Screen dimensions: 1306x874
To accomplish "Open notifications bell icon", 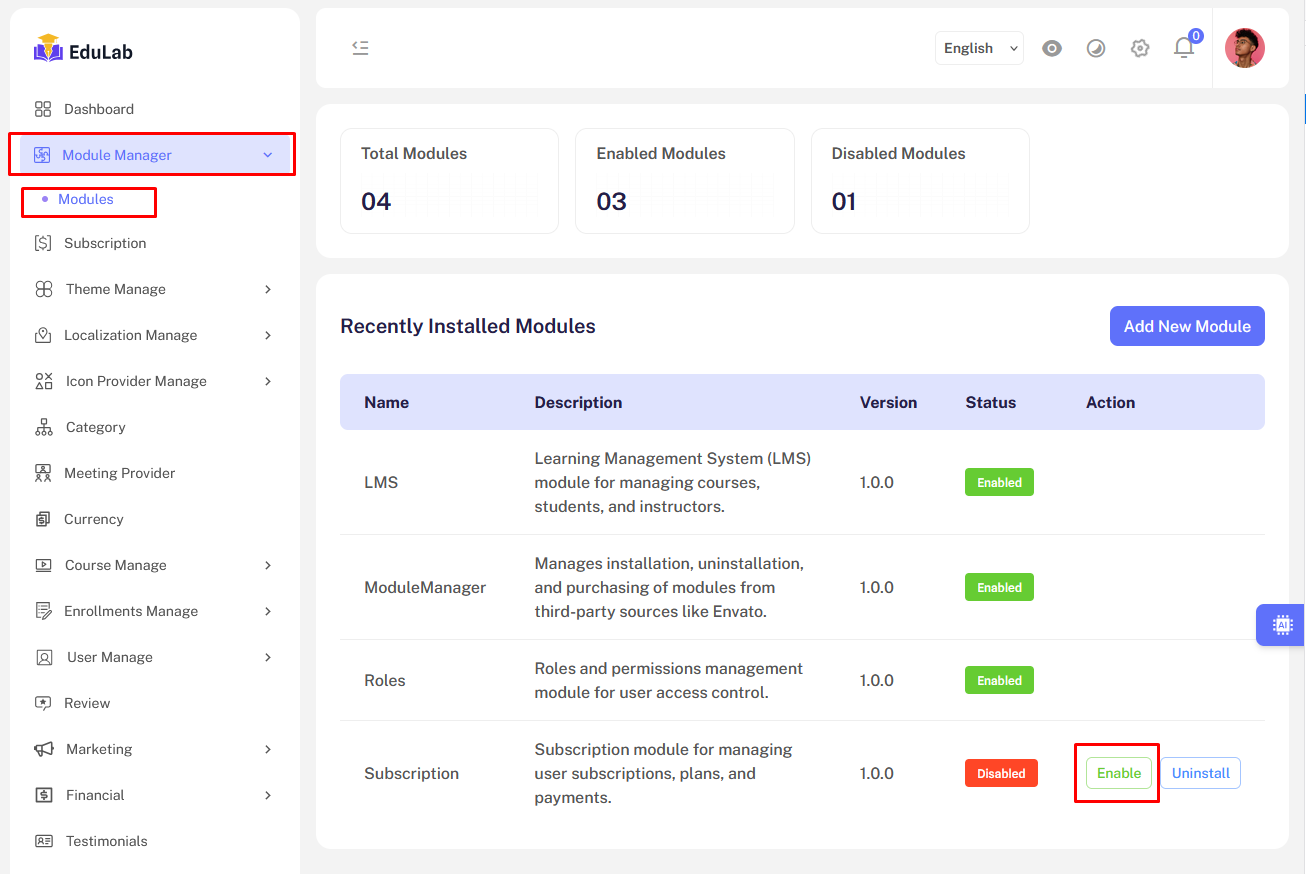I will [x=1184, y=48].
